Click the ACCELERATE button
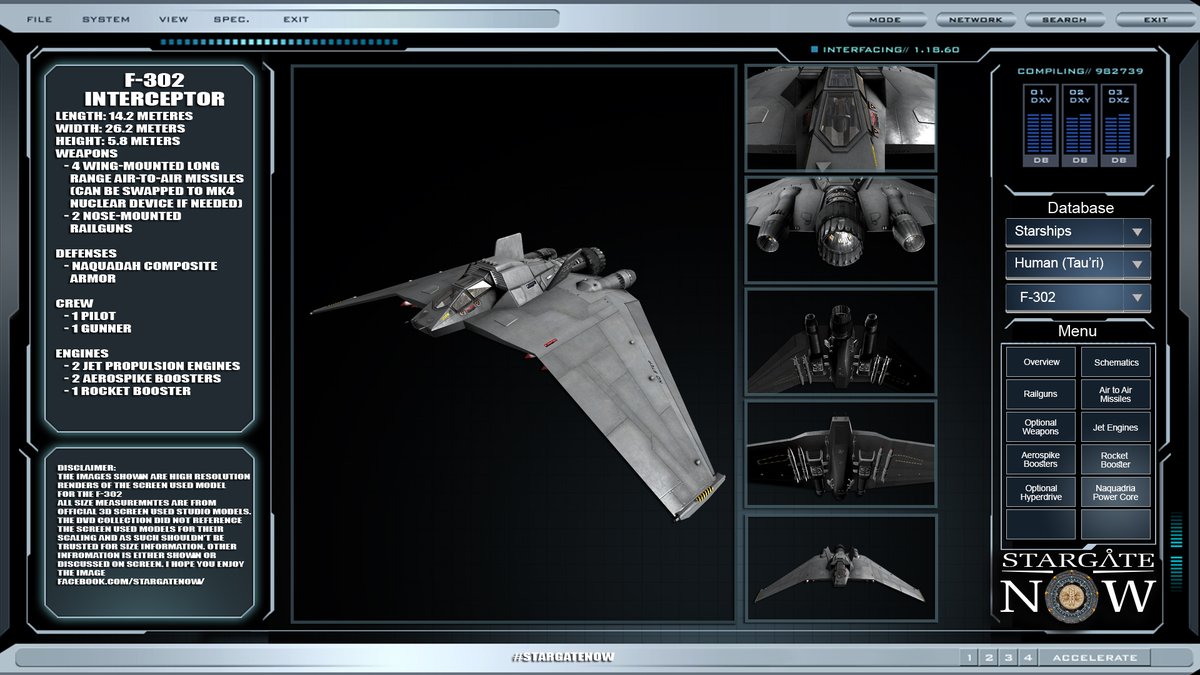 [1095, 657]
